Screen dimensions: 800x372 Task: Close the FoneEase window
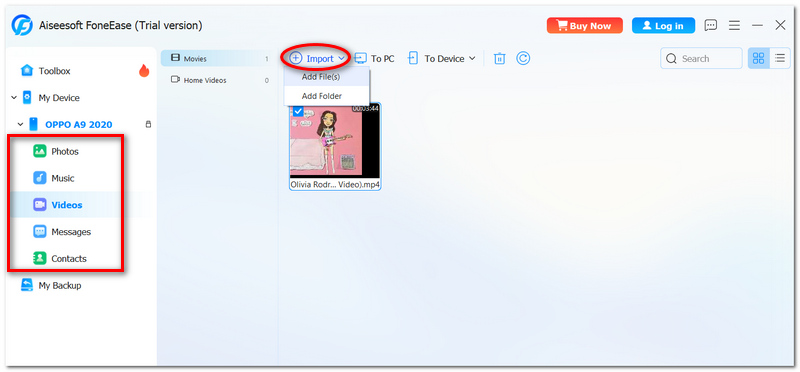click(781, 25)
